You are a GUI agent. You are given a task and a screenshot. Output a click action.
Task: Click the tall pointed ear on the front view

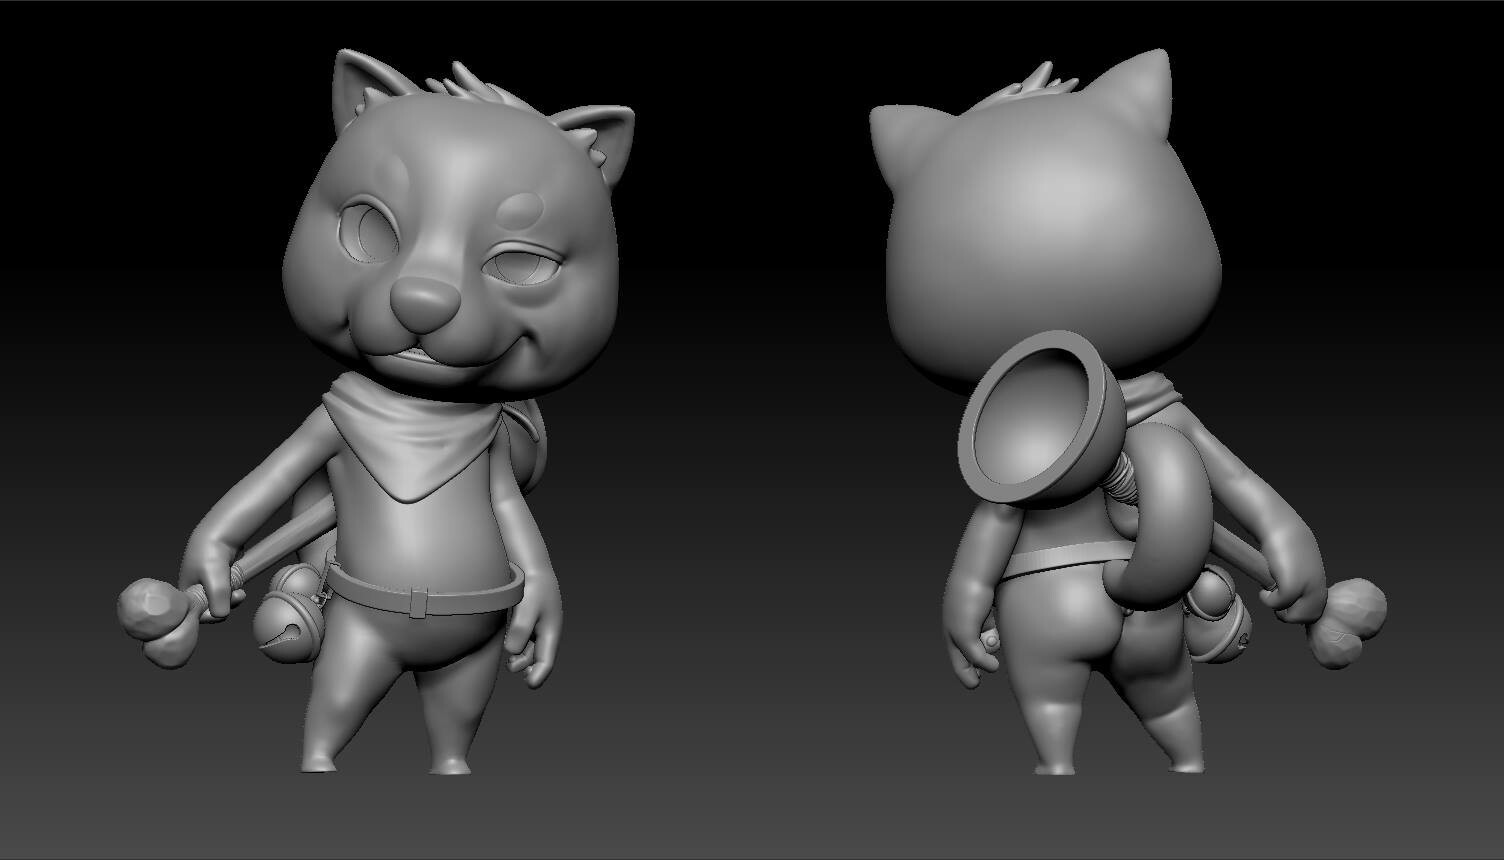pyautogui.click(x=356, y=84)
